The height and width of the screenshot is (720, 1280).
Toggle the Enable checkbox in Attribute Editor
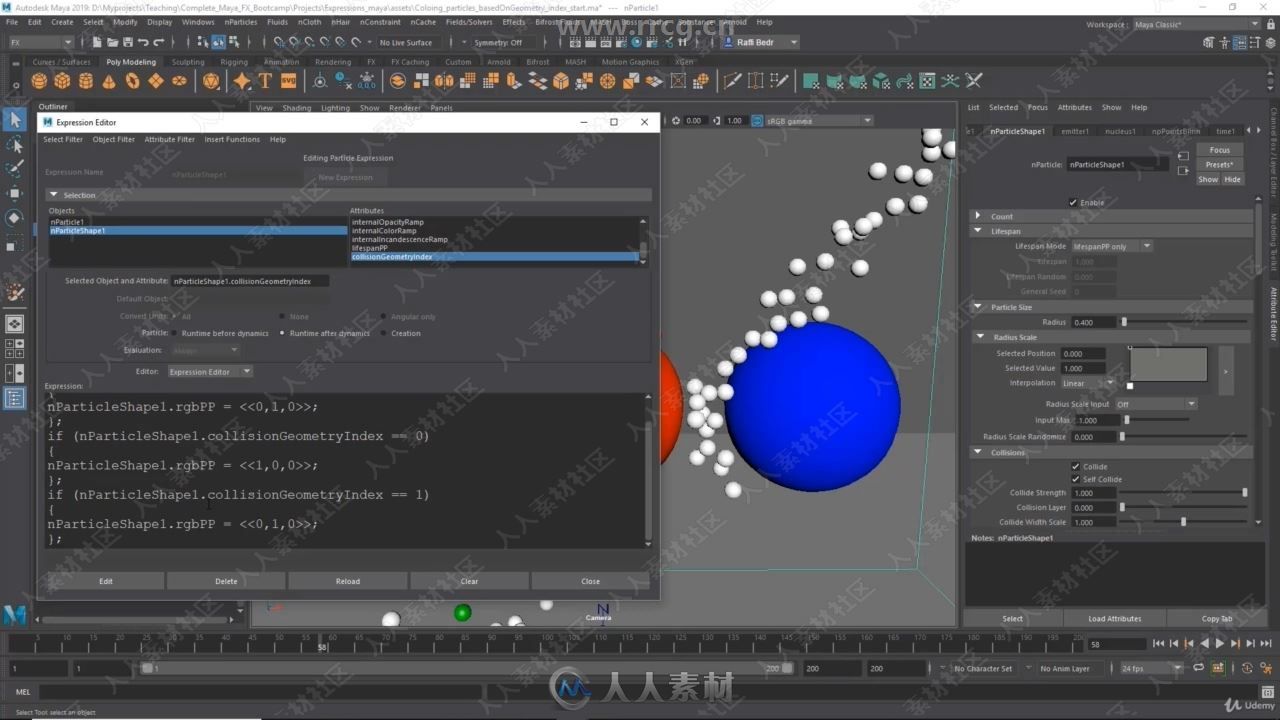coord(1073,202)
